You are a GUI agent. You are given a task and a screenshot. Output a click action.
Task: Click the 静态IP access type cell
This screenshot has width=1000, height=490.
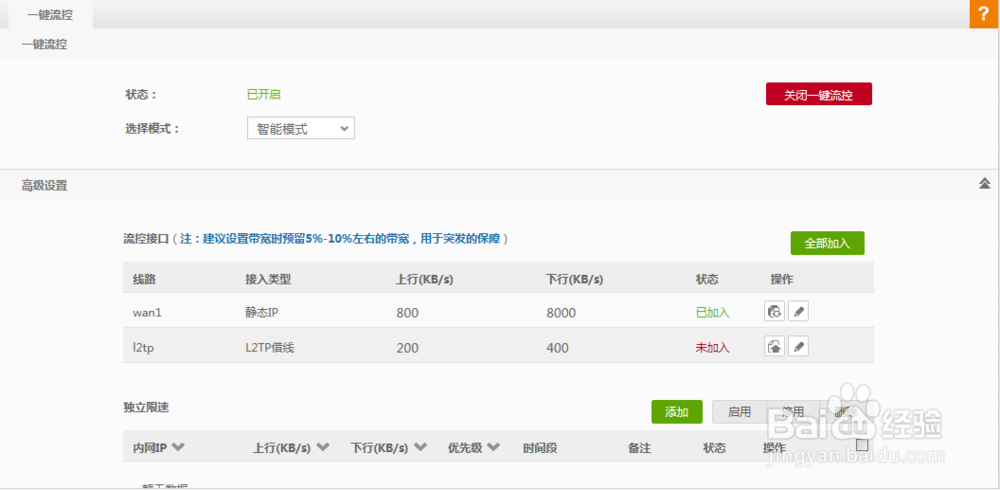(263, 313)
